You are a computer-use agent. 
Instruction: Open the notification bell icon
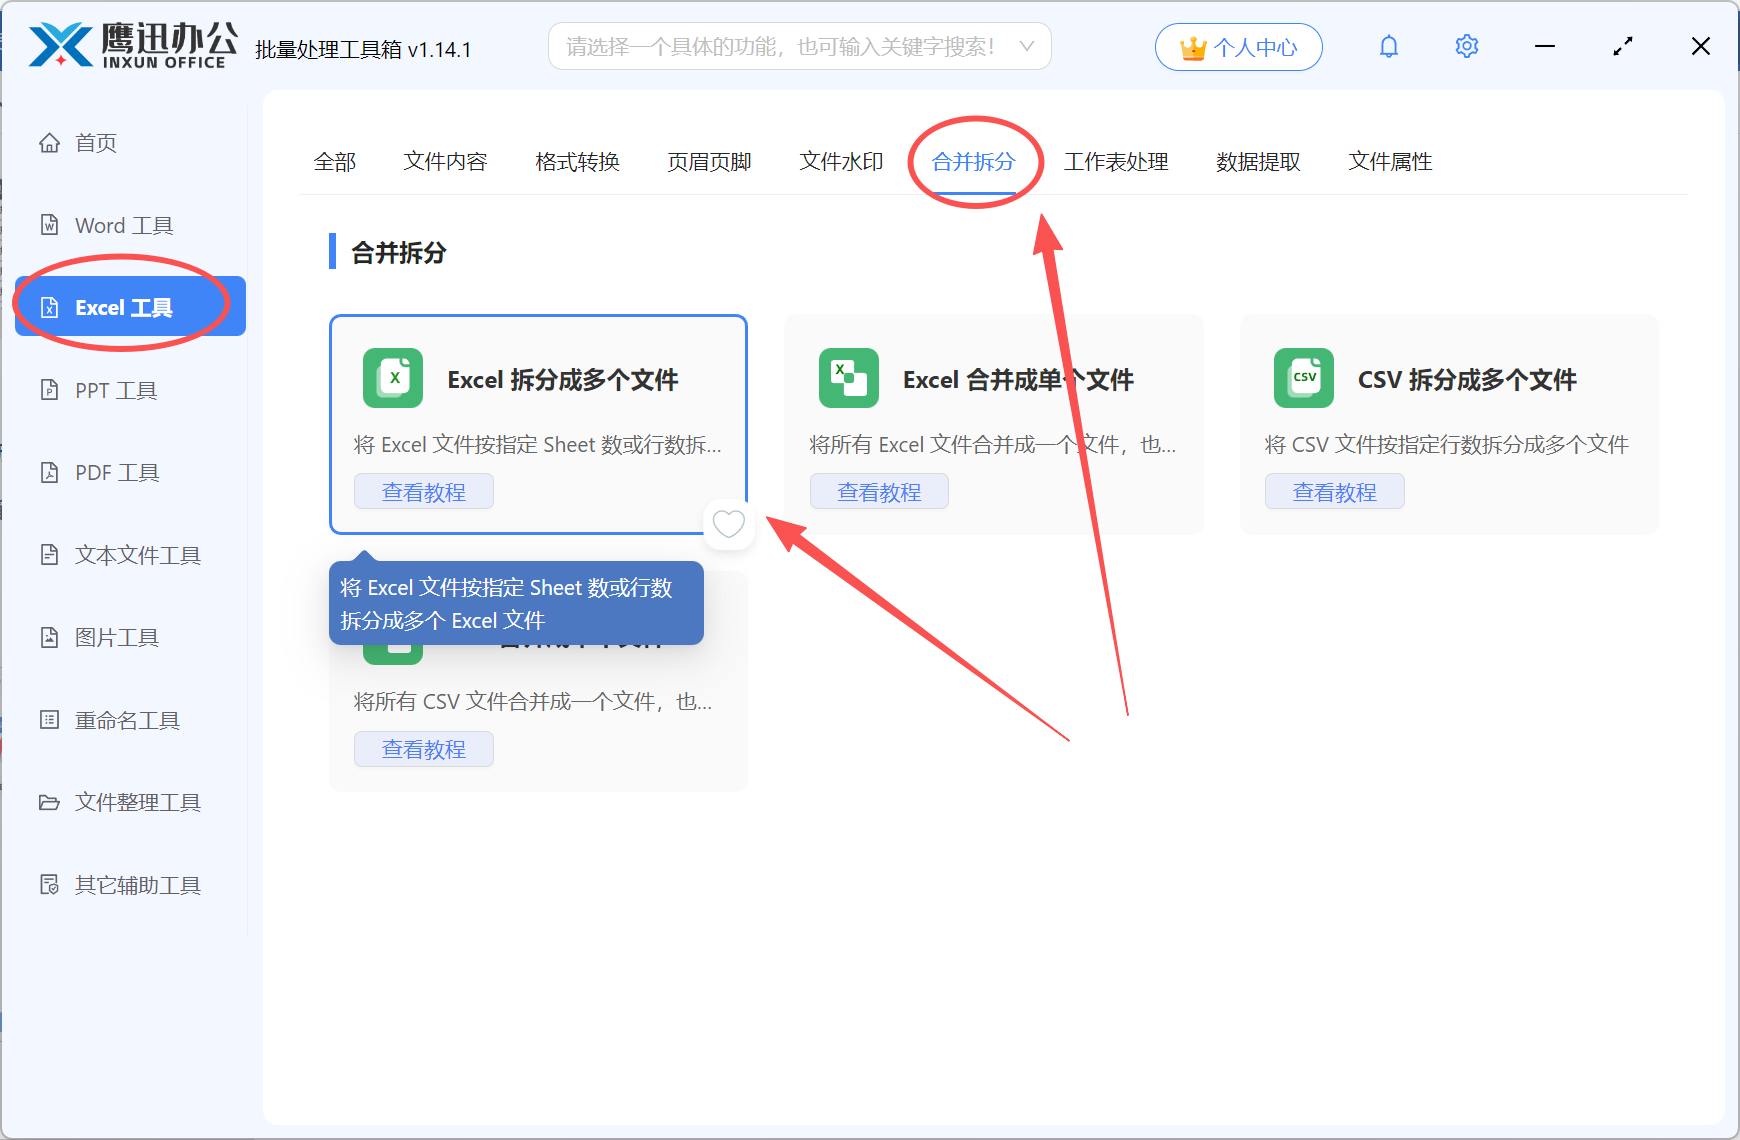click(x=1388, y=46)
